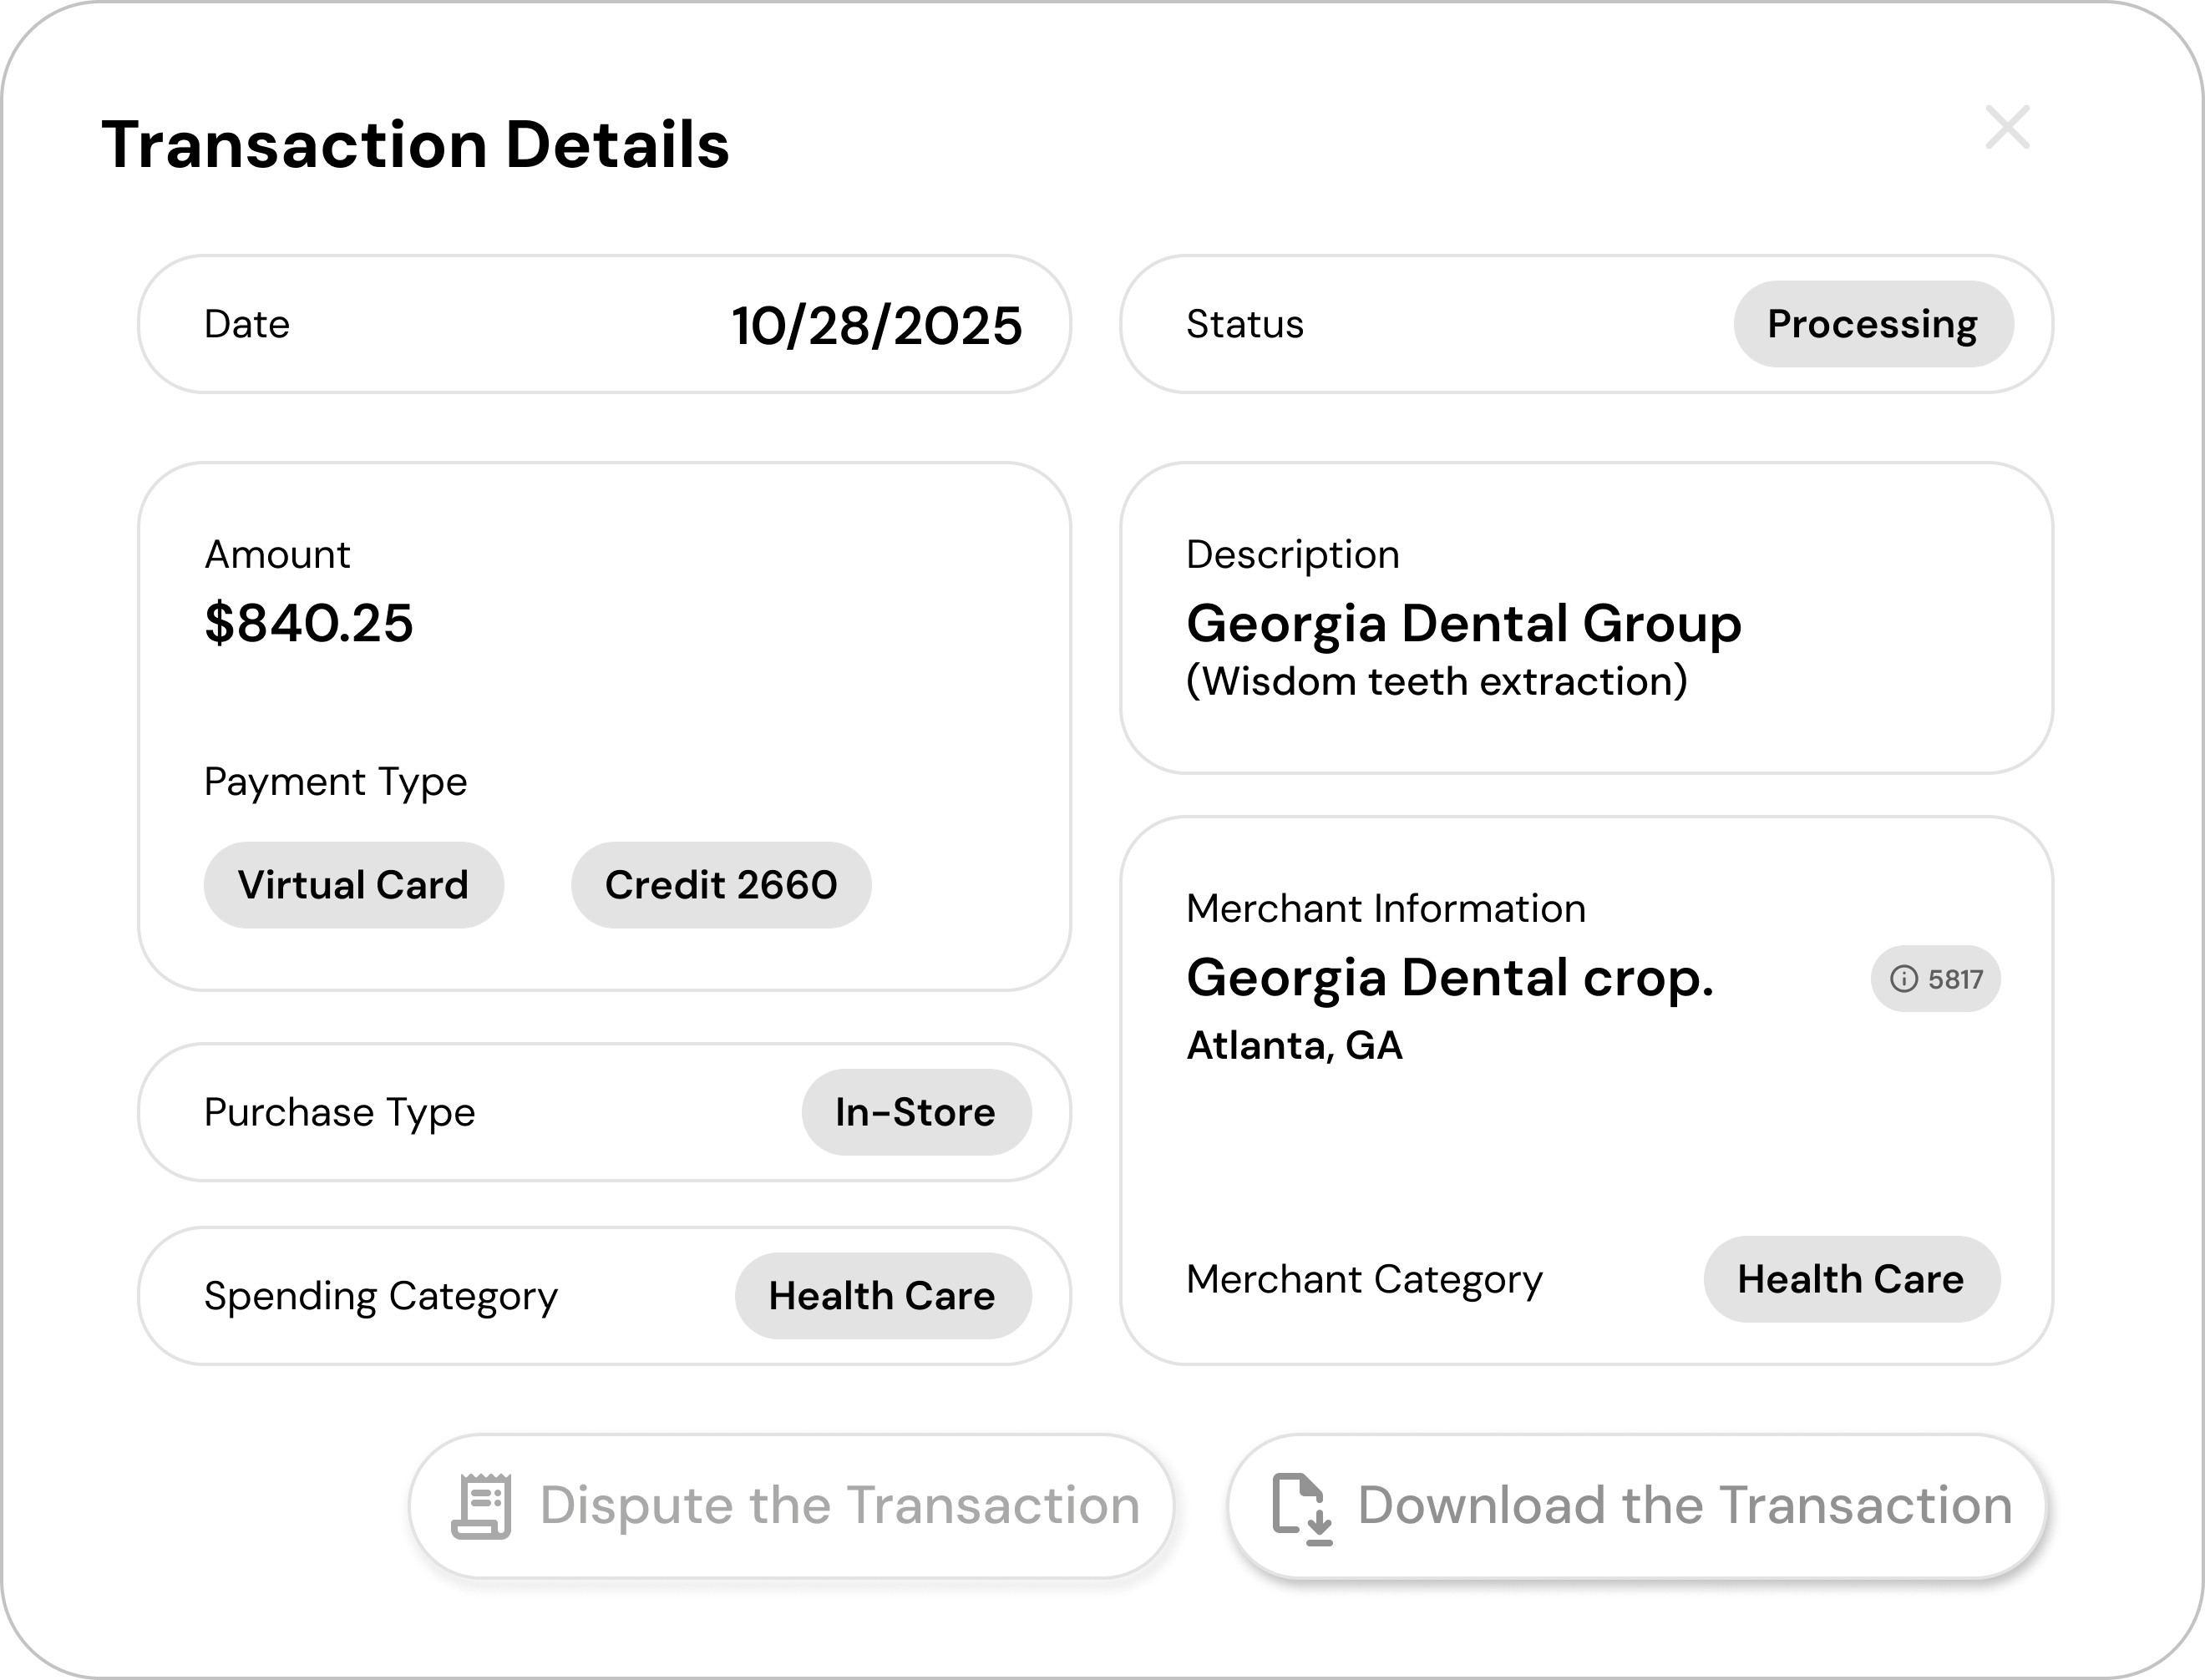This screenshot has width=2205, height=1680.
Task: Click the Spending Category Health Care tag
Action: click(882, 1296)
